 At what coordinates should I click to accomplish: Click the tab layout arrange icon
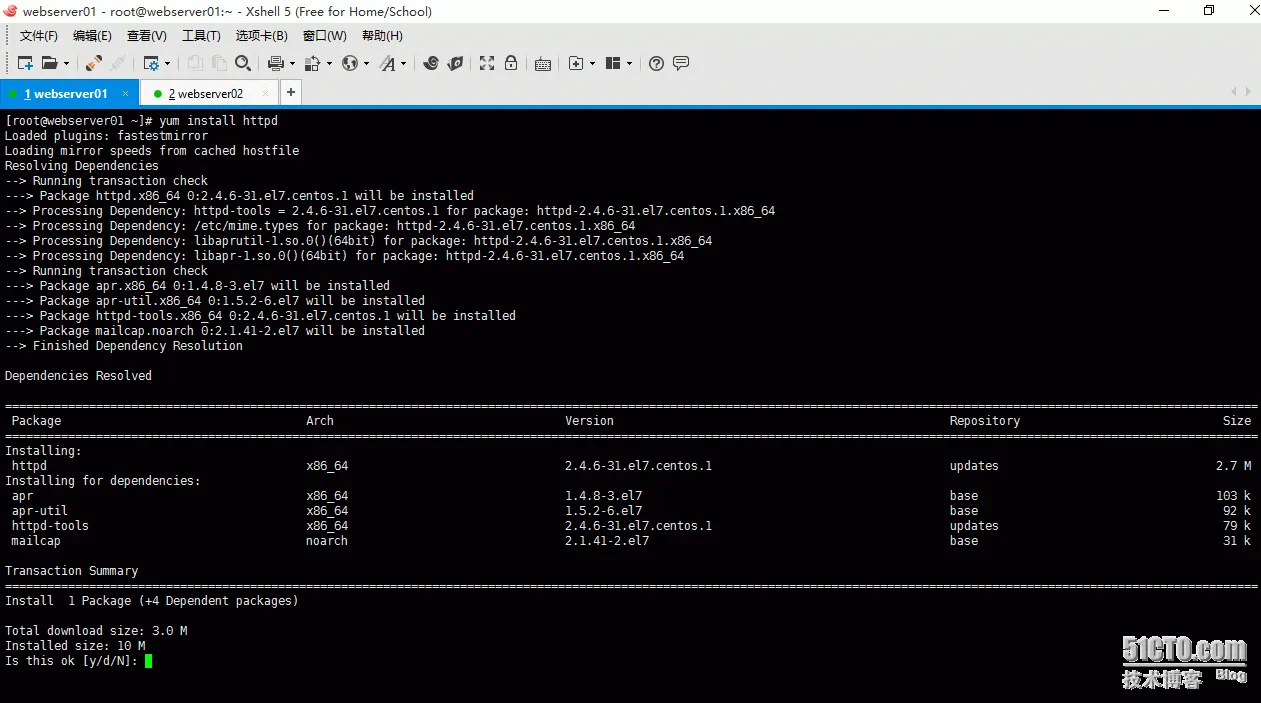[613, 63]
